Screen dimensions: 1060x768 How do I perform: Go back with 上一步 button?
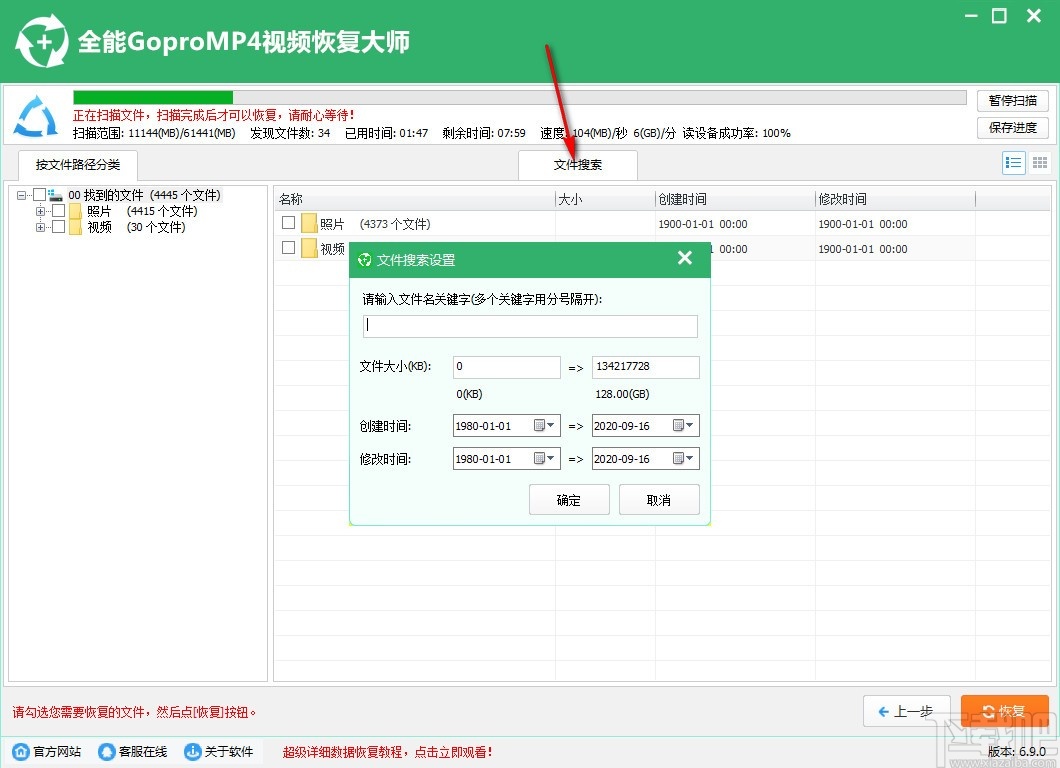pyautogui.click(x=907, y=711)
